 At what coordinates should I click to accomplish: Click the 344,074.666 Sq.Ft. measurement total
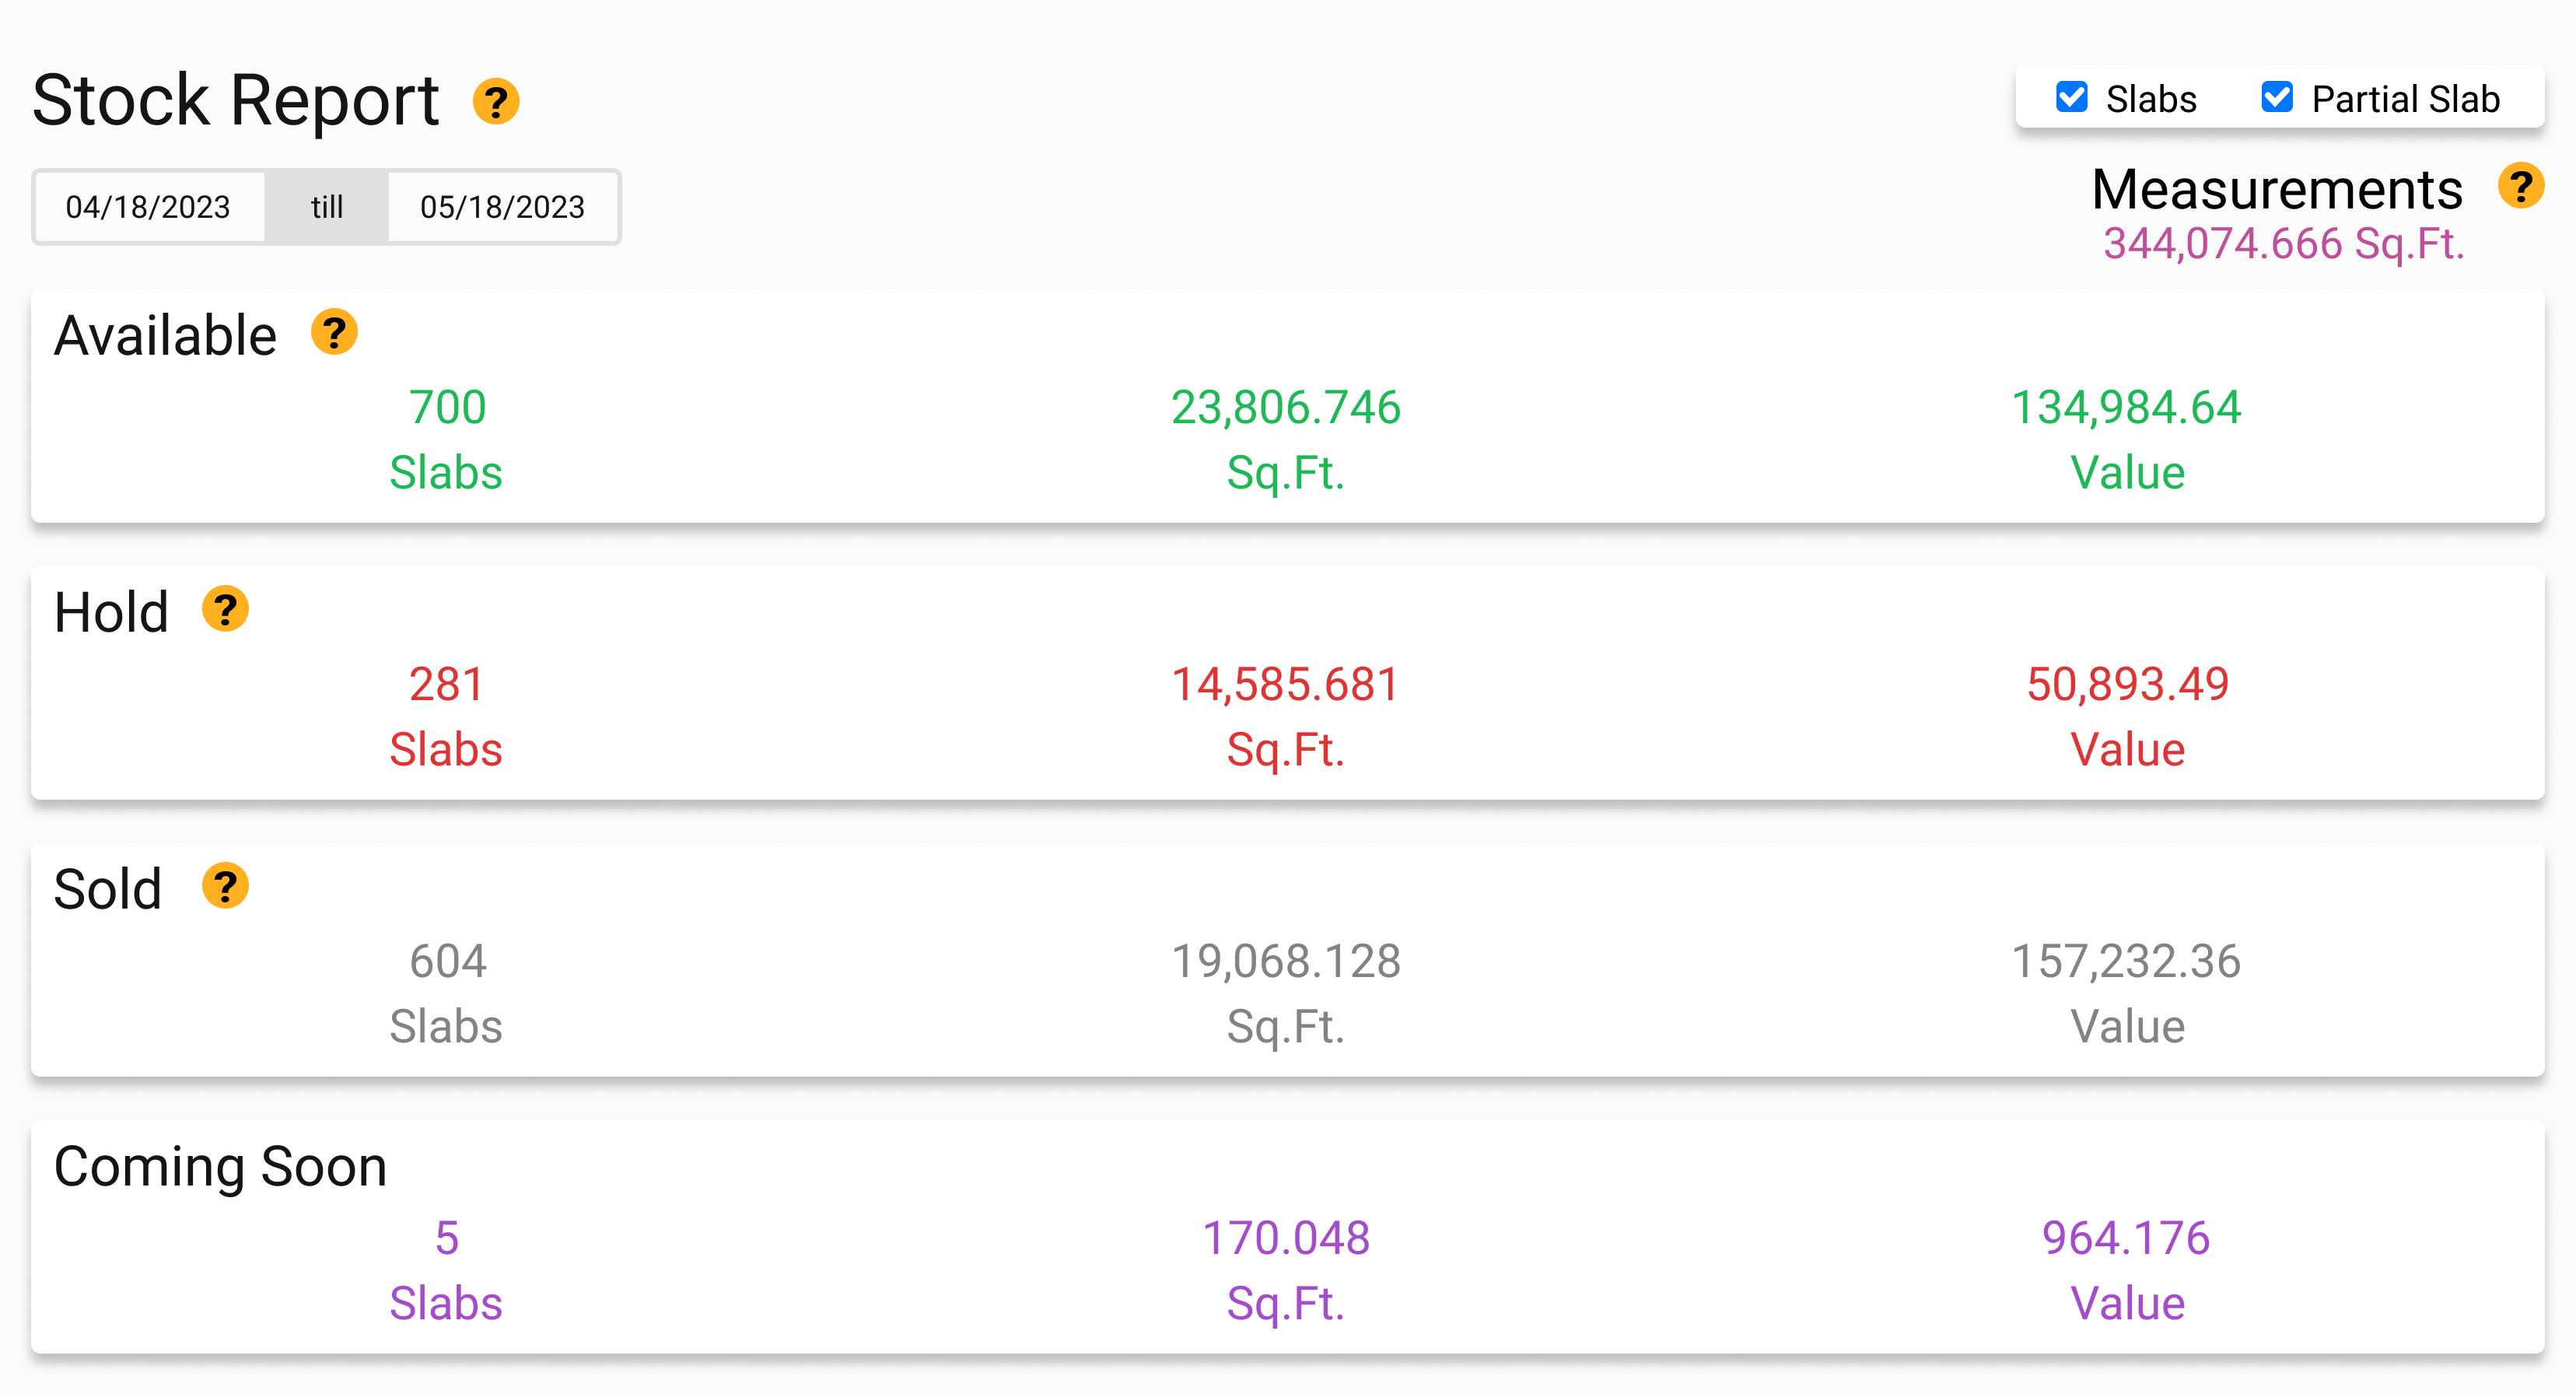pos(2283,244)
